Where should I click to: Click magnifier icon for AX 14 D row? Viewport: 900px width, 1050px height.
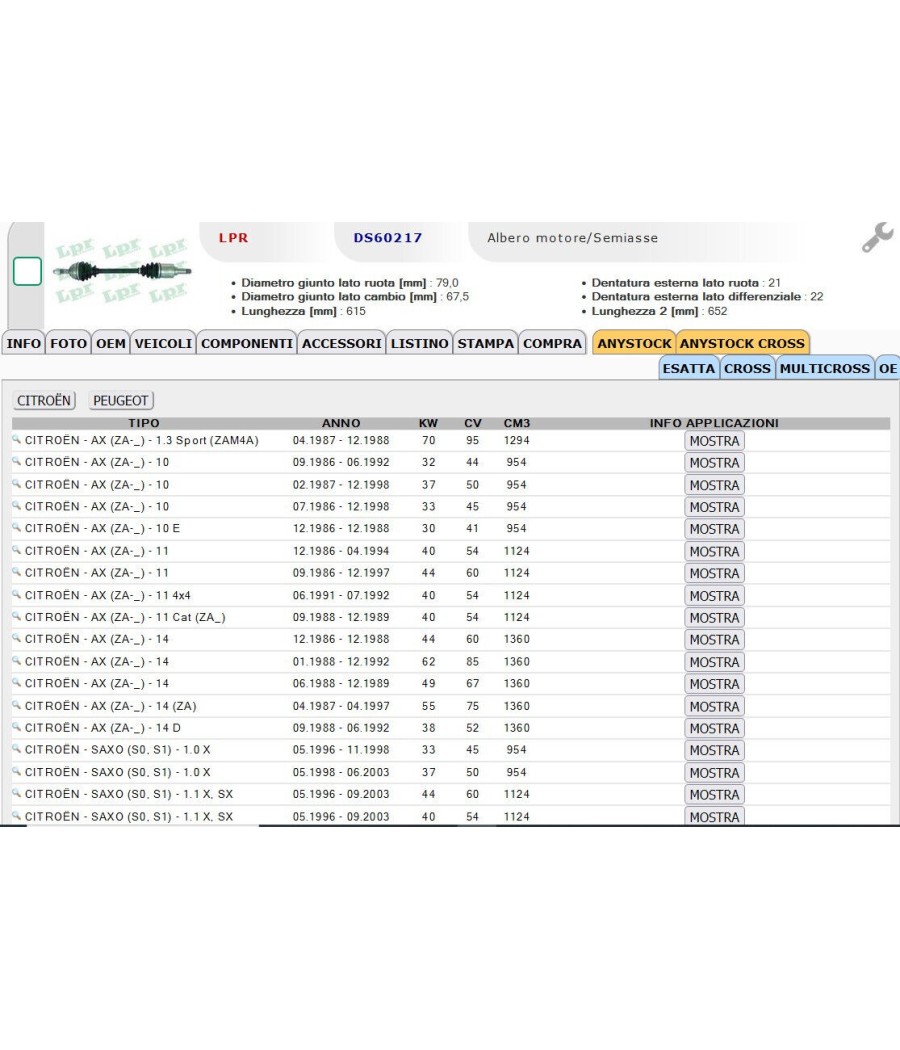17,727
